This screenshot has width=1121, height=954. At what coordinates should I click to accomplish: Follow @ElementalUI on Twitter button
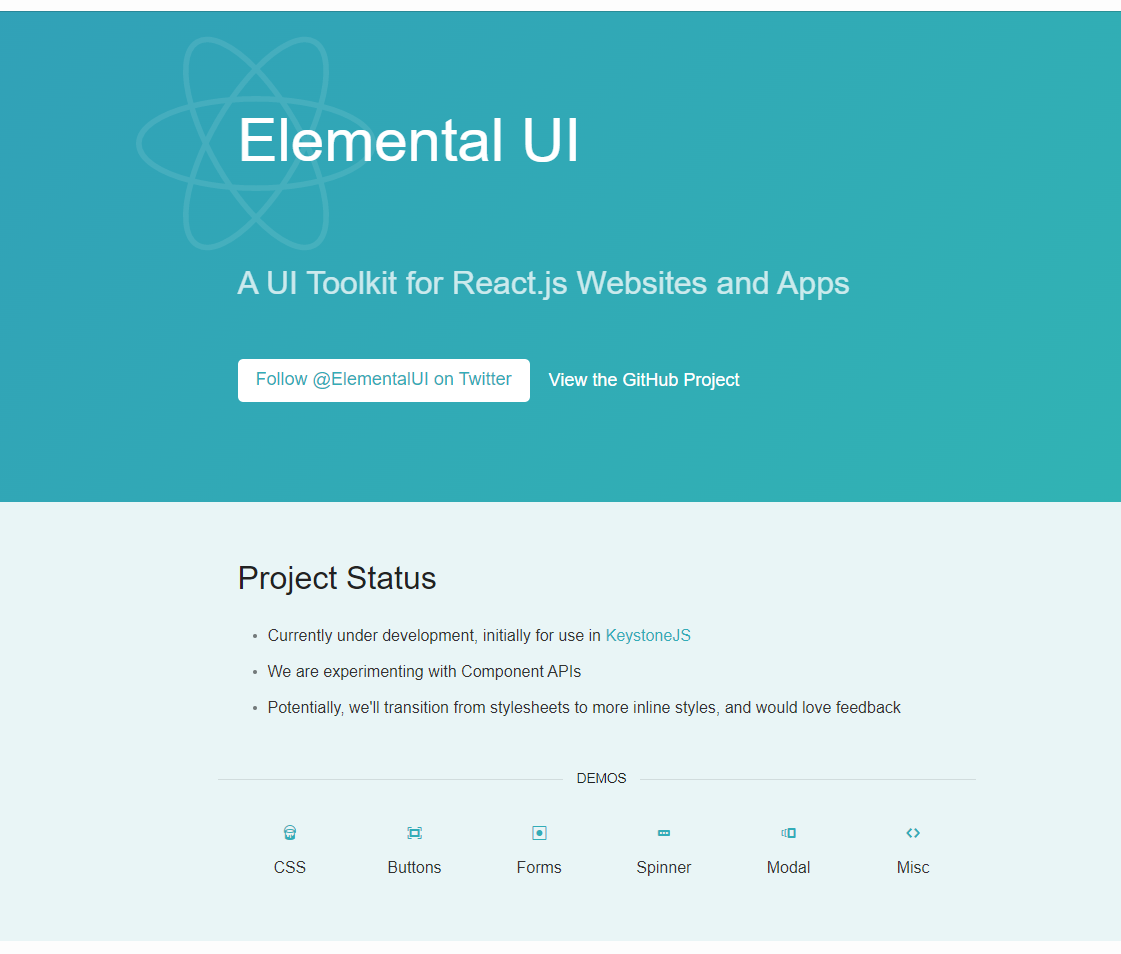coord(384,380)
